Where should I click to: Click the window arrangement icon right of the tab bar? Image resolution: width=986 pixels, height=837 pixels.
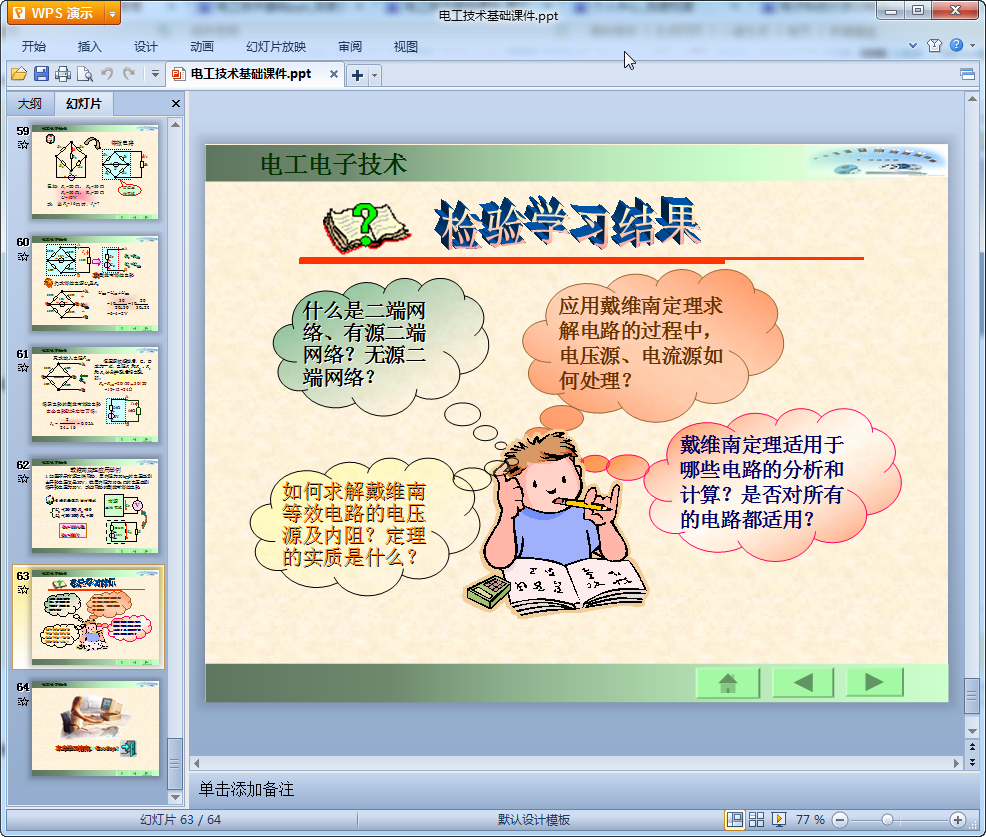click(968, 75)
